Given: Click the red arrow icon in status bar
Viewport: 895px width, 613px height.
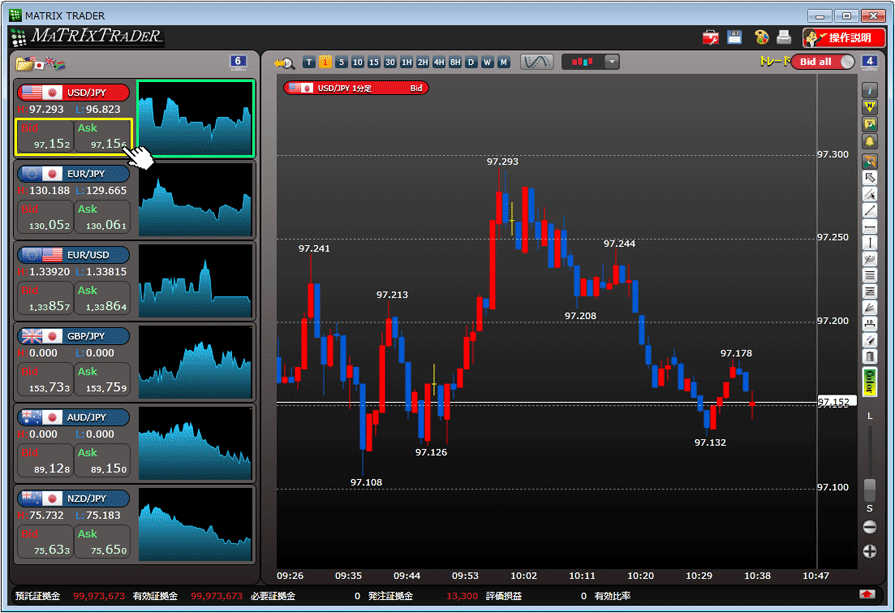Looking at the screenshot, I should pos(867,595).
